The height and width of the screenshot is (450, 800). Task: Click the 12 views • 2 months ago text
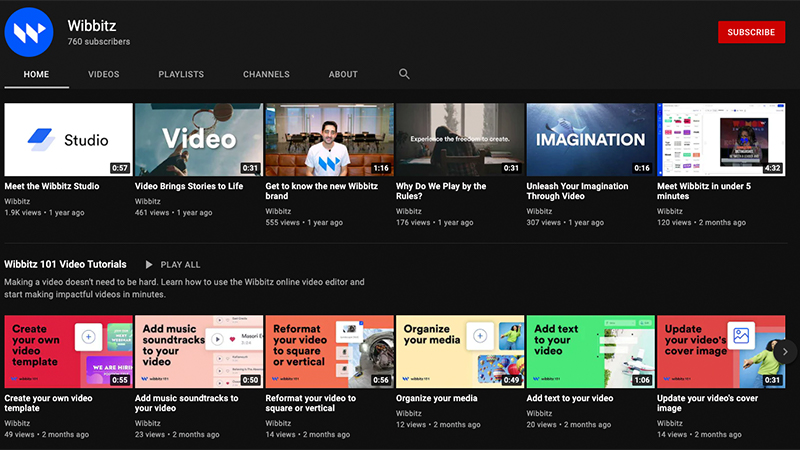438,424
